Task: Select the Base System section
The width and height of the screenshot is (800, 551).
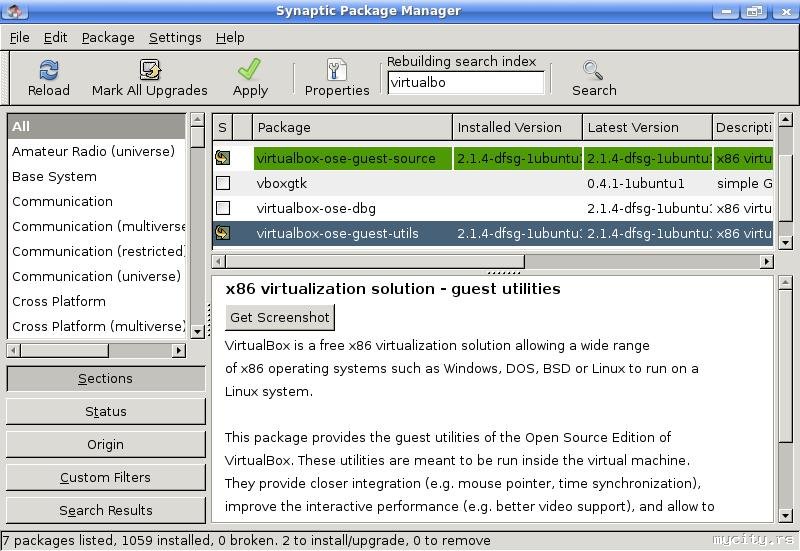Action: 96,177
